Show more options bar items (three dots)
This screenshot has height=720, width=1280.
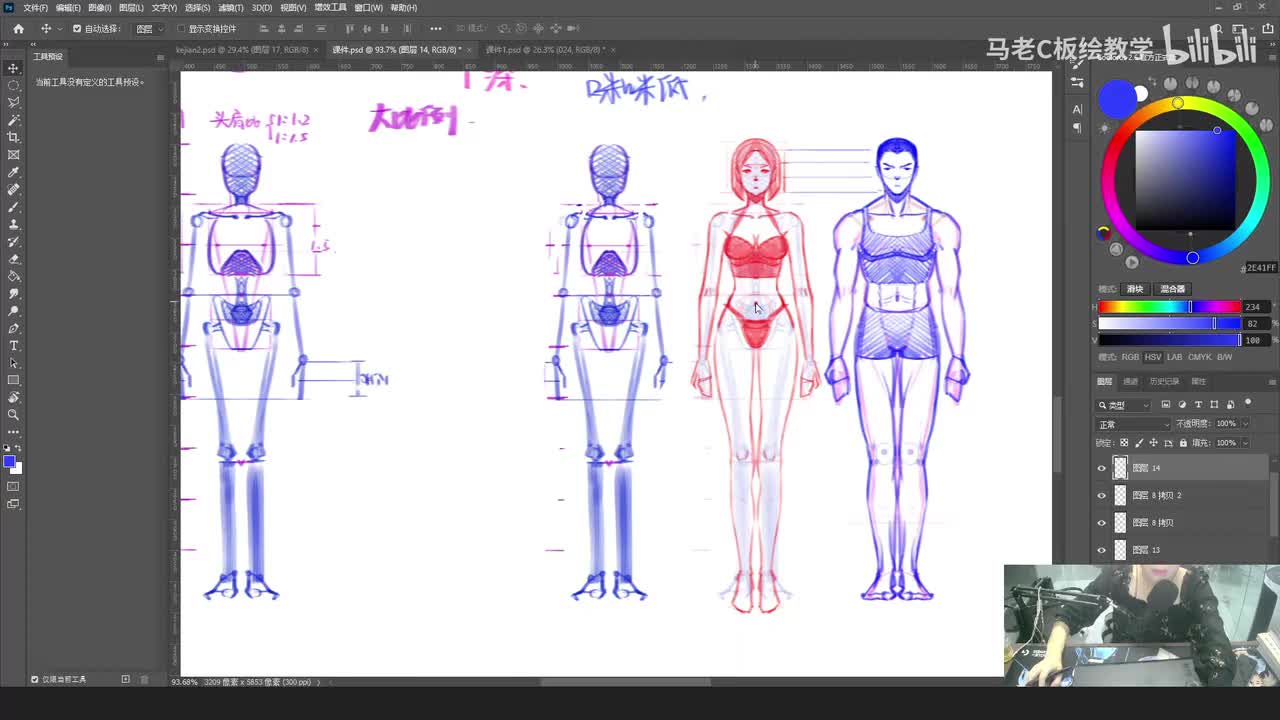[x=436, y=29]
